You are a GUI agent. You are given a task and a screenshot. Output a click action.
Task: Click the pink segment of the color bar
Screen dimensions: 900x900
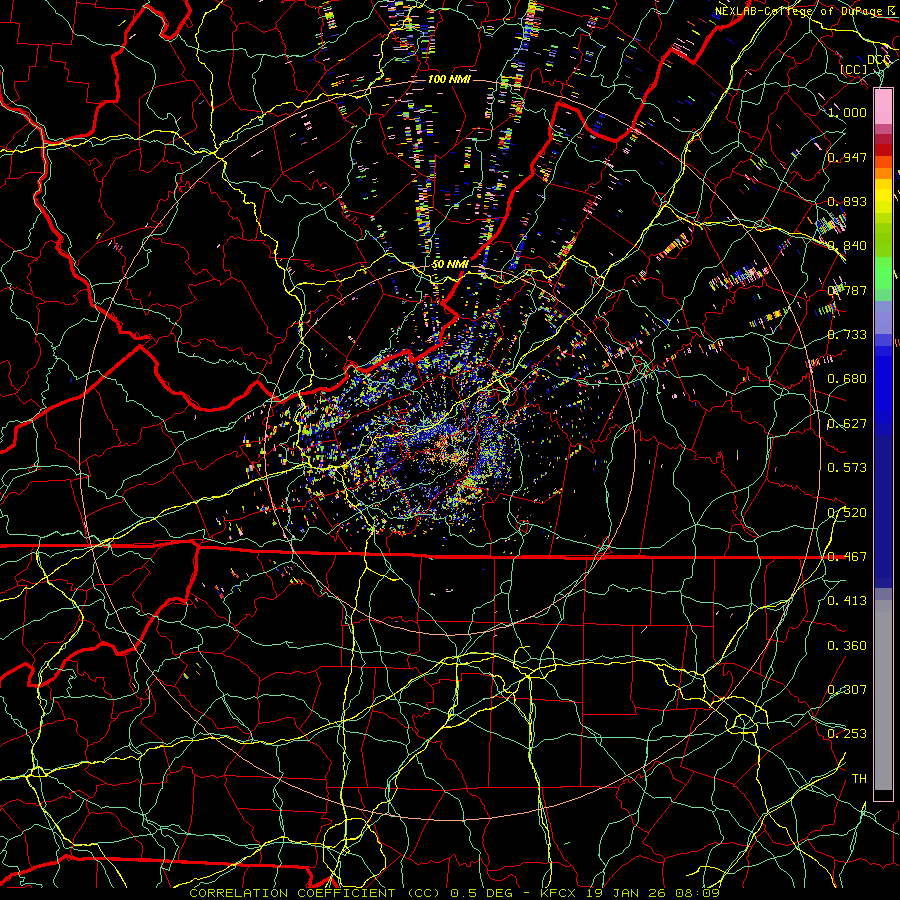[x=883, y=107]
